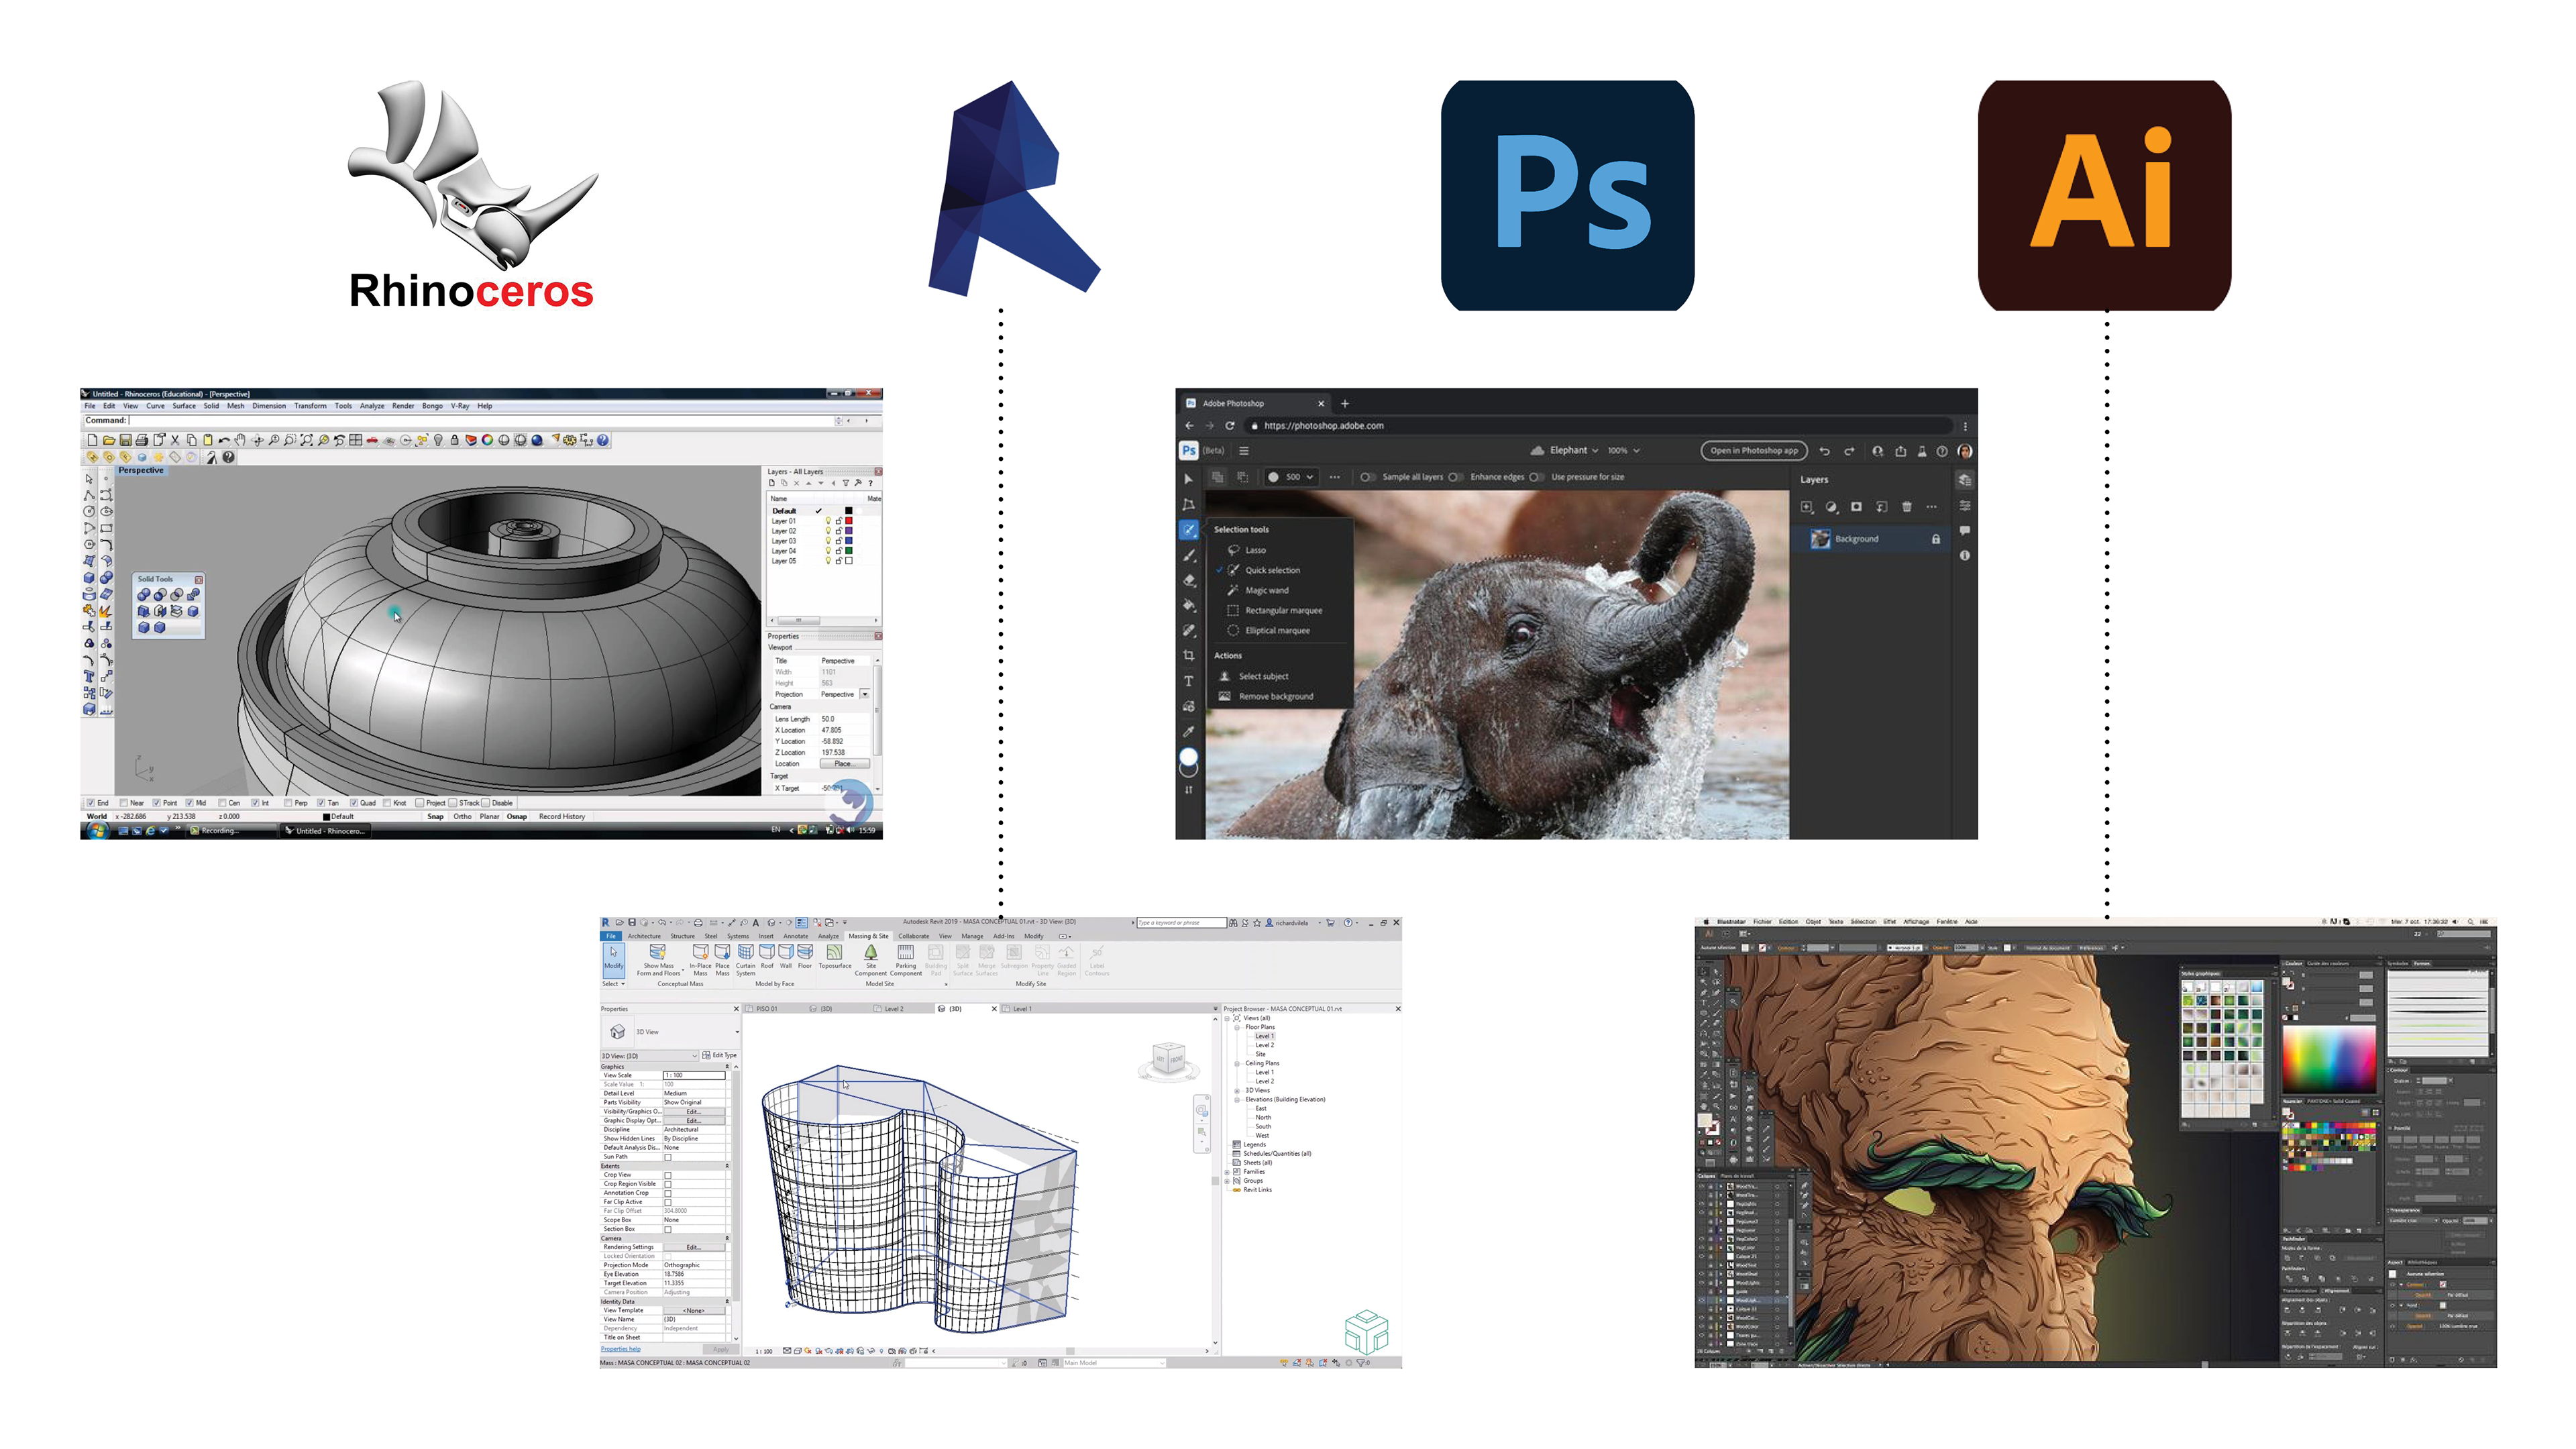
Task: Toggle the Cen osnap checkbox in Rhino
Action: [x=222, y=803]
